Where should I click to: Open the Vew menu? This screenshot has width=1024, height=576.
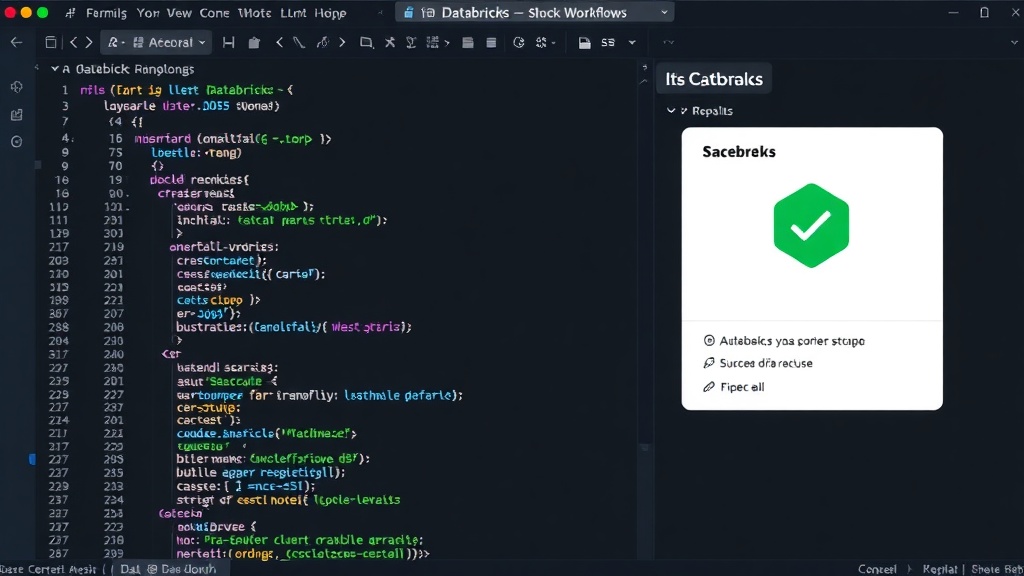pyautogui.click(x=179, y=12)
